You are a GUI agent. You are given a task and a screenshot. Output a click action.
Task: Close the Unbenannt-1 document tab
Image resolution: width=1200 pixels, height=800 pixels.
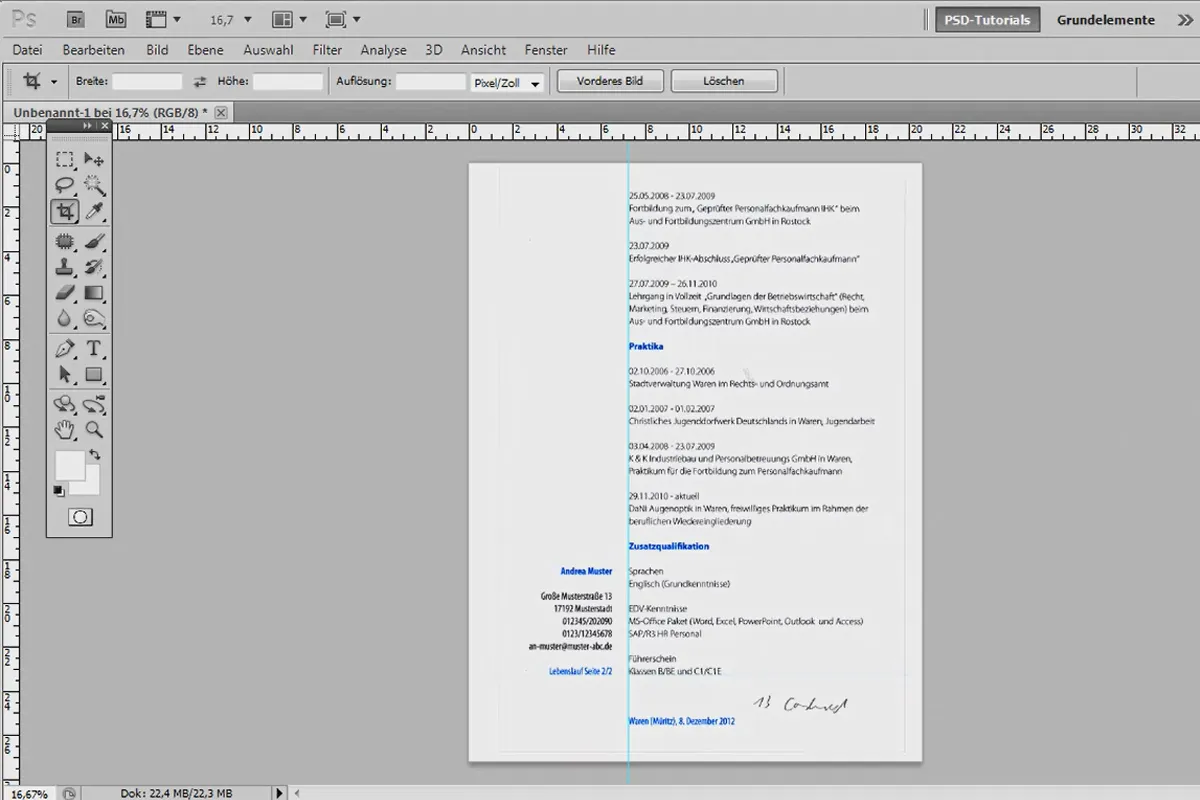221,112
